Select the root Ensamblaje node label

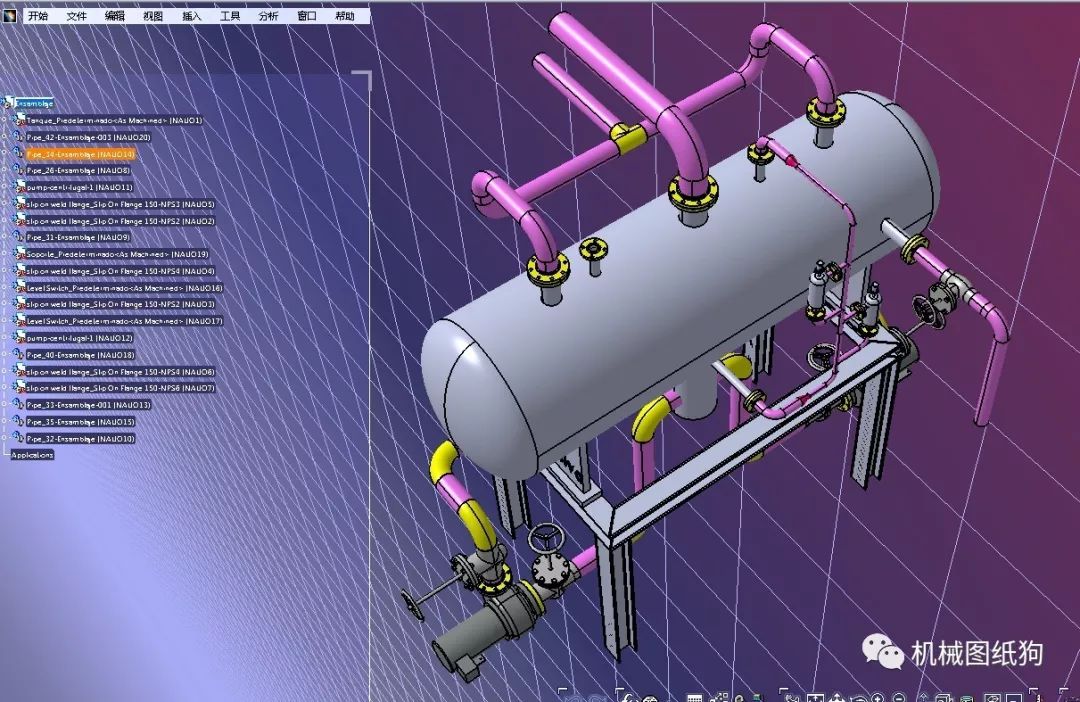[x=34, y=103]
